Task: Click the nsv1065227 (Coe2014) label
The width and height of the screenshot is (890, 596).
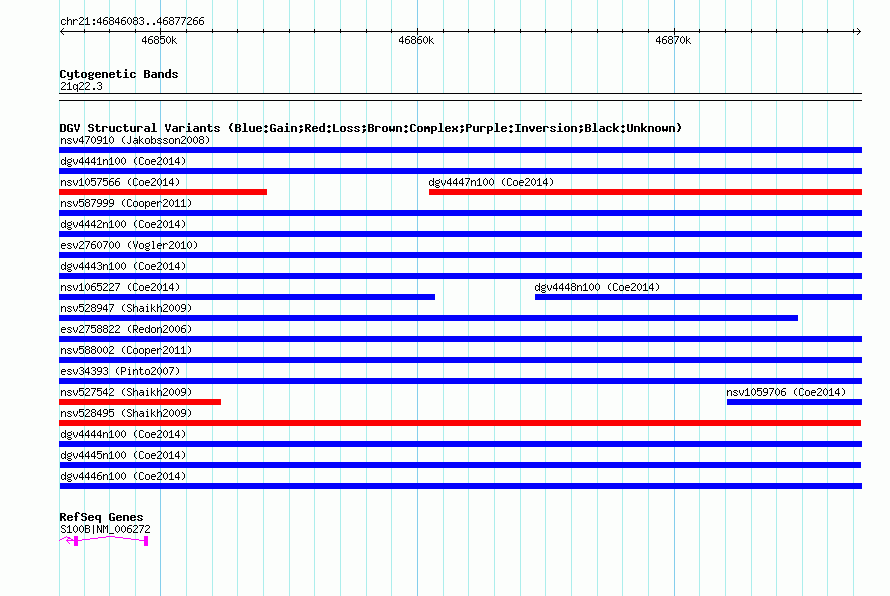Action: point(120,287)
